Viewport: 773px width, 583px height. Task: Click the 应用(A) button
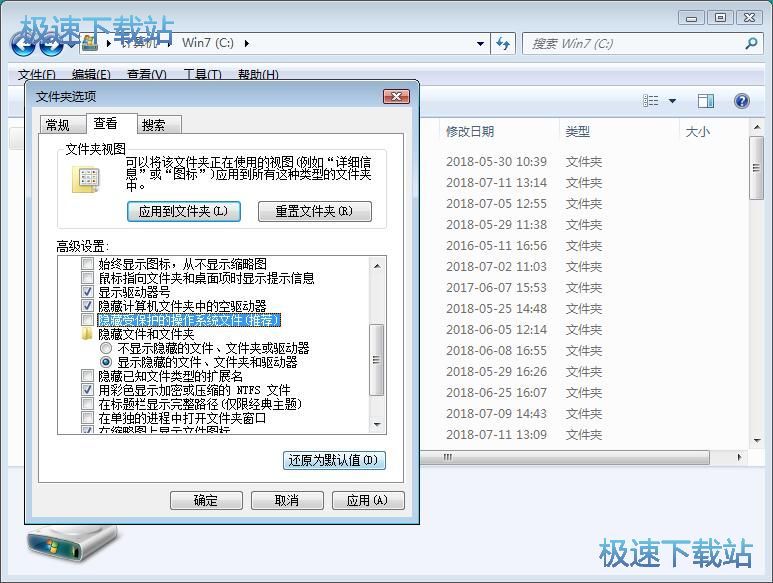(x=368, y=501)
